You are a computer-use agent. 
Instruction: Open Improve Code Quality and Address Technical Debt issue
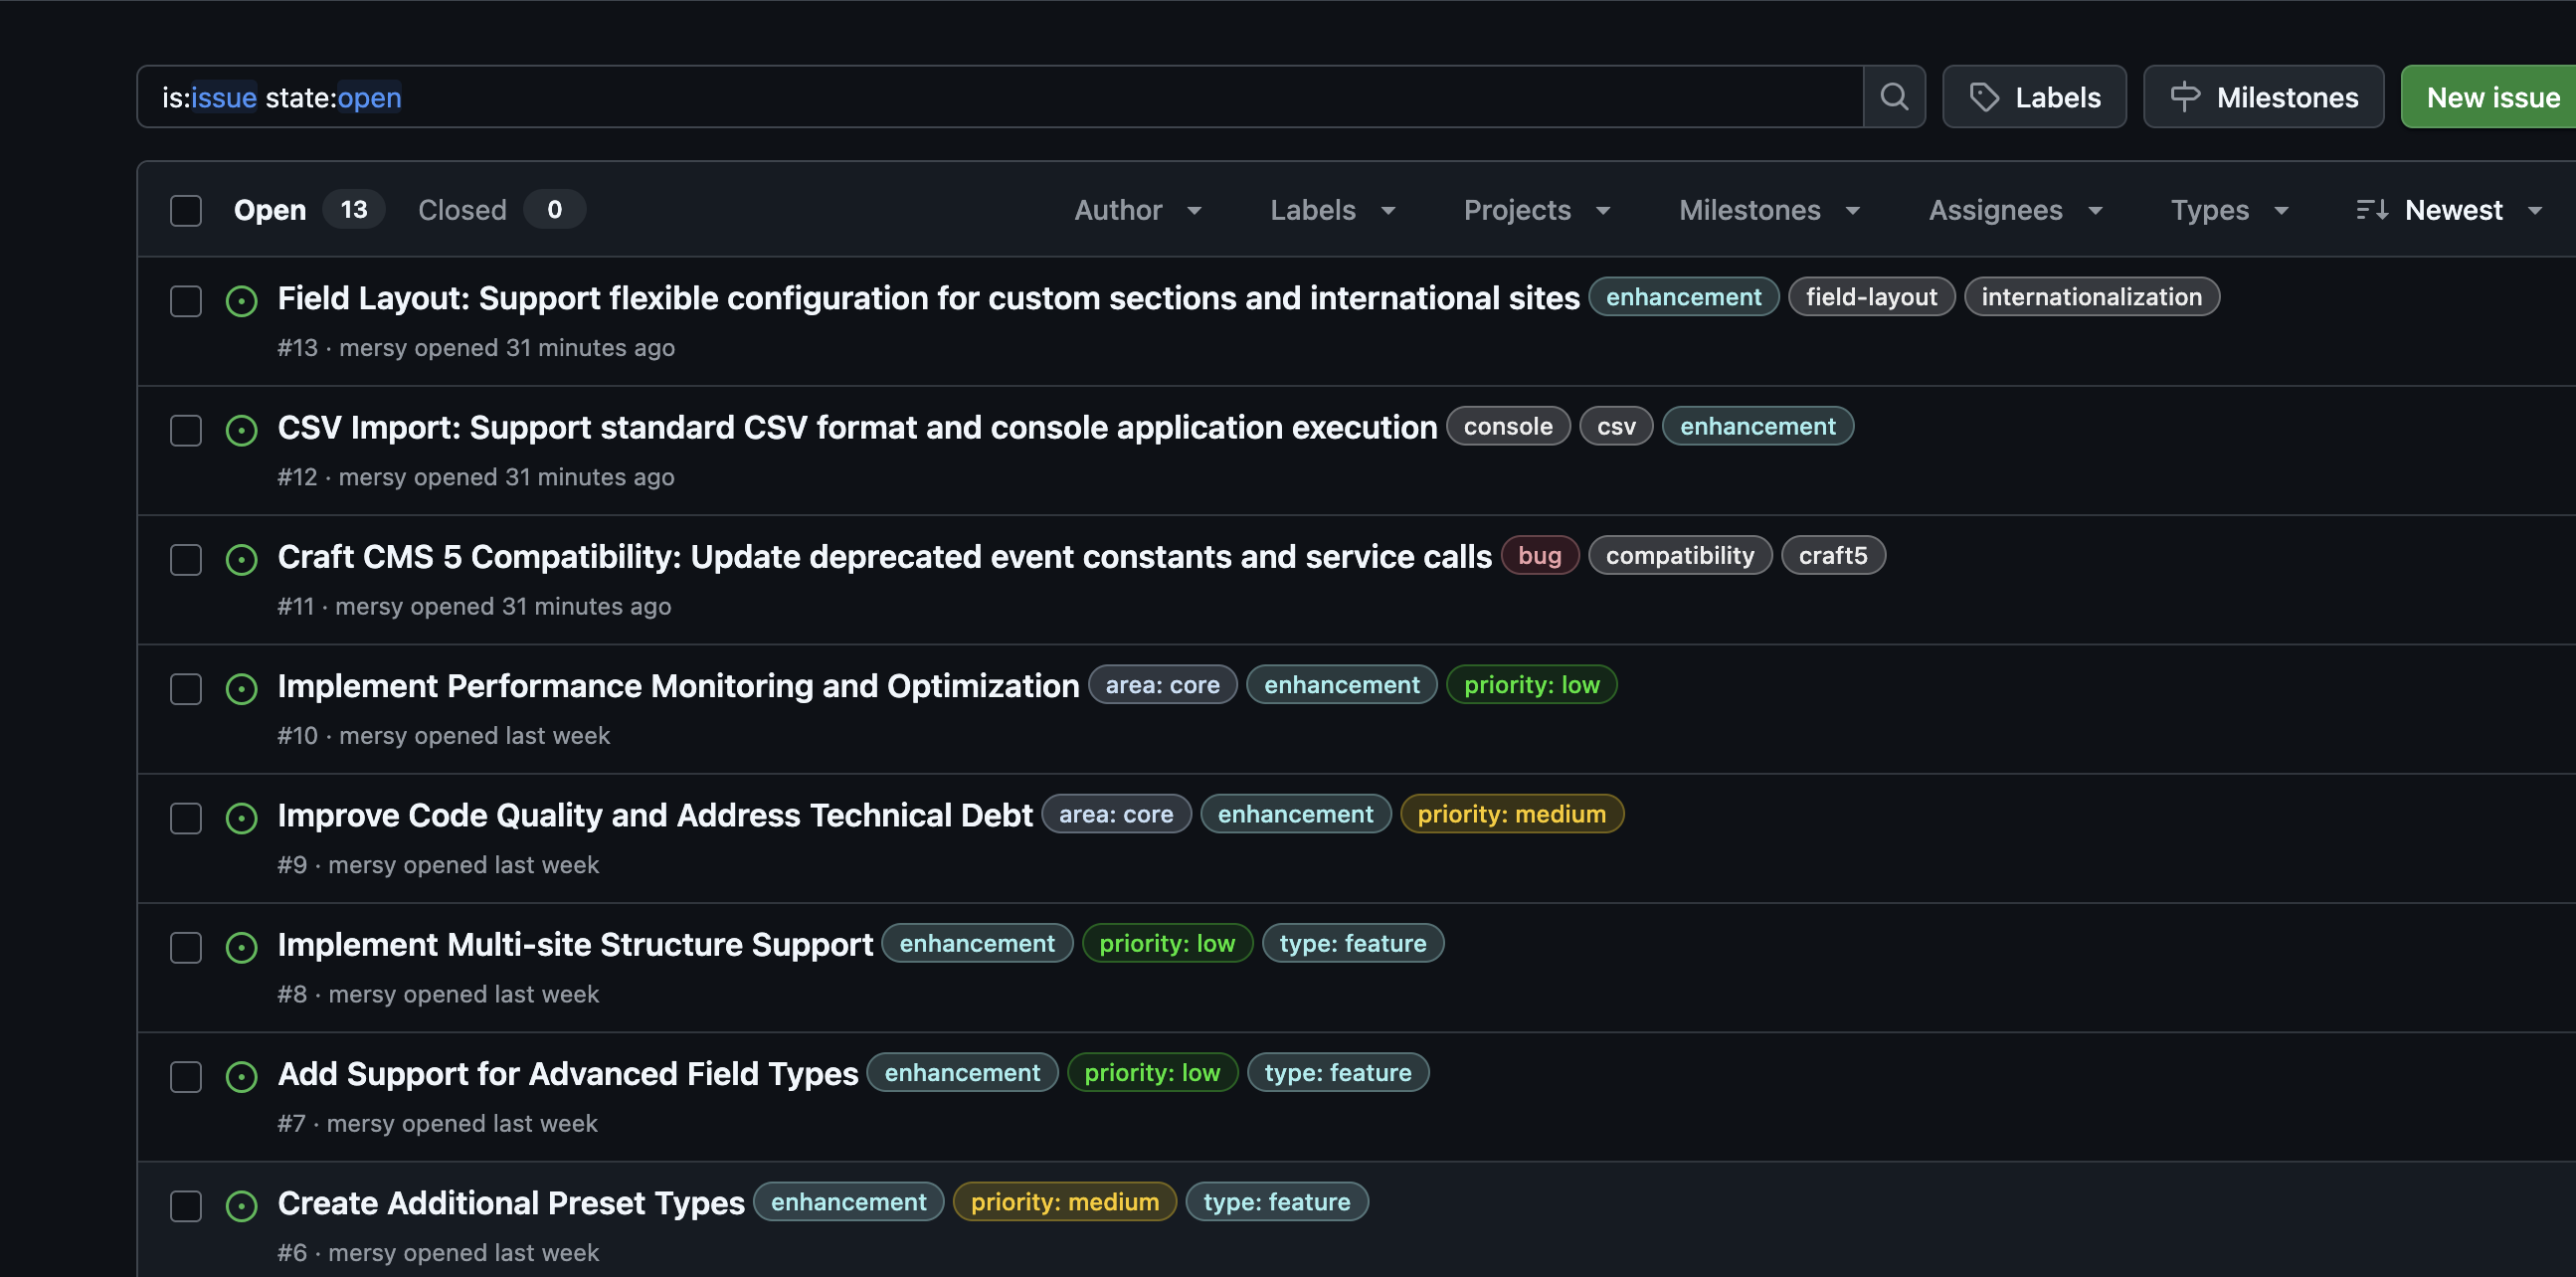654,815
